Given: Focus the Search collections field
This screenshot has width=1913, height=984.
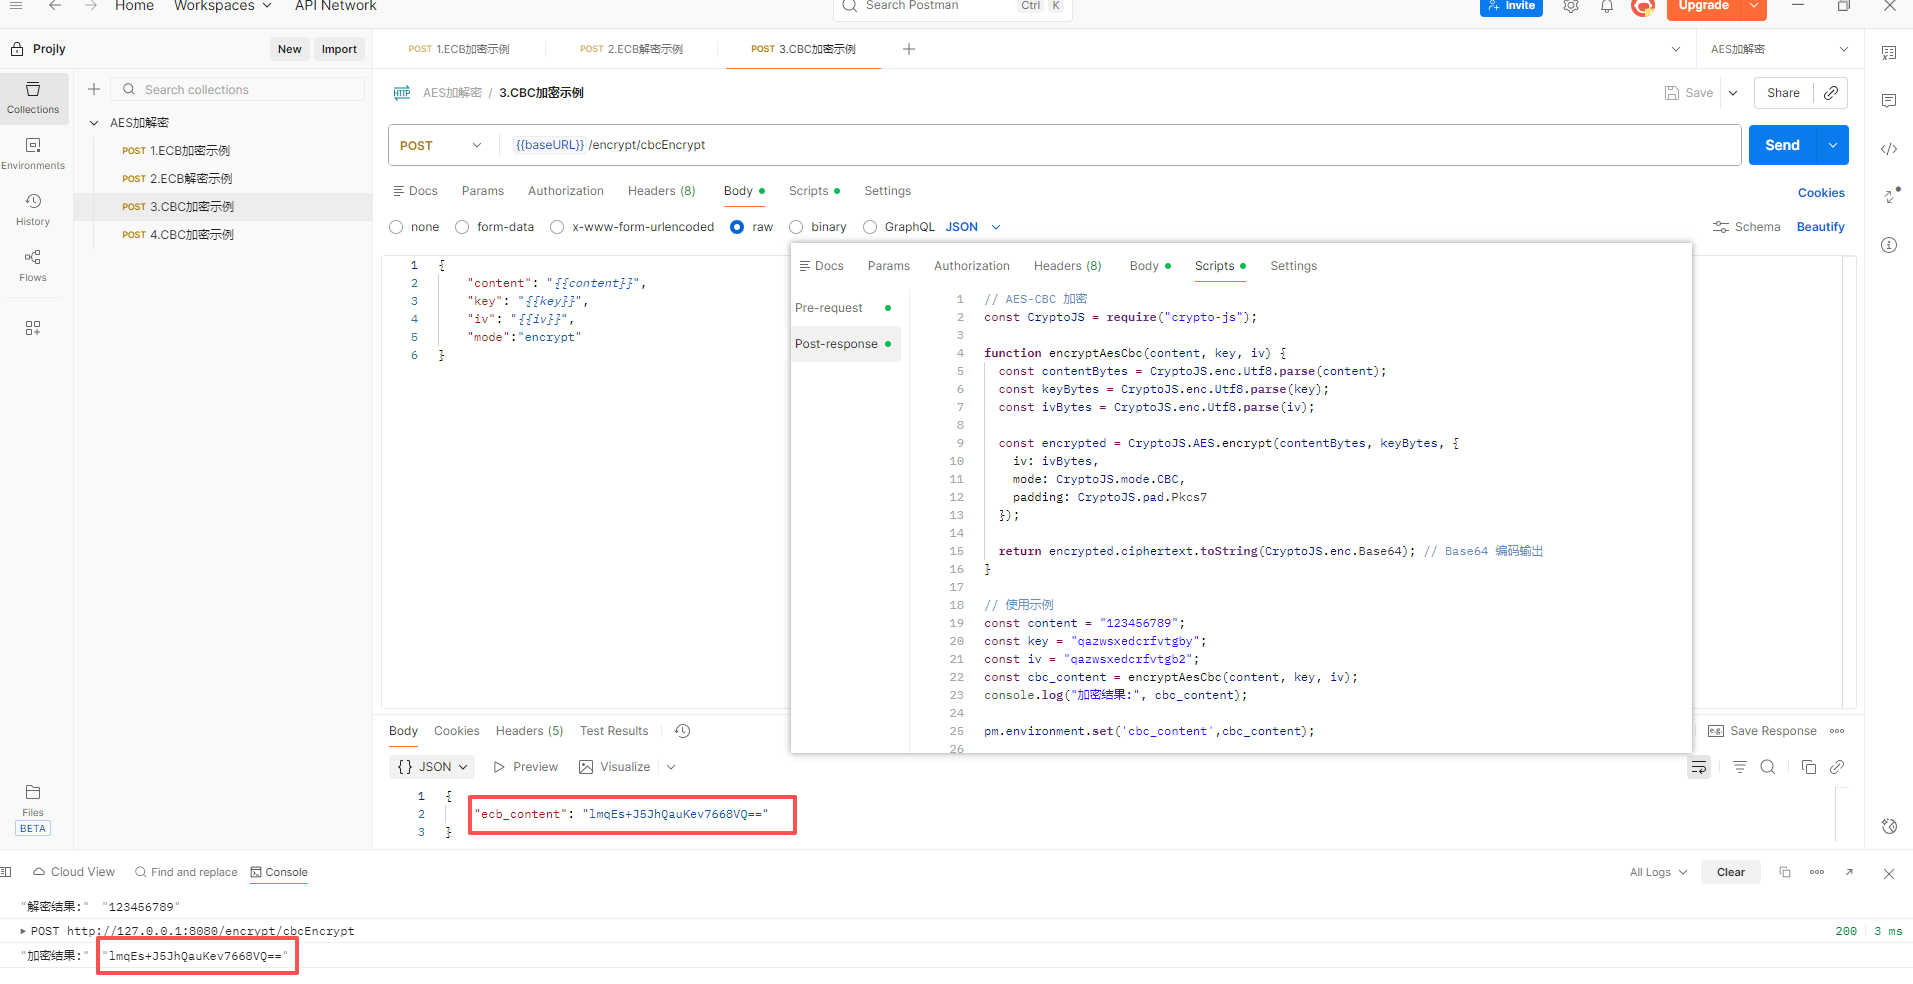Looking at the screenshot, I should pos(238,89).
